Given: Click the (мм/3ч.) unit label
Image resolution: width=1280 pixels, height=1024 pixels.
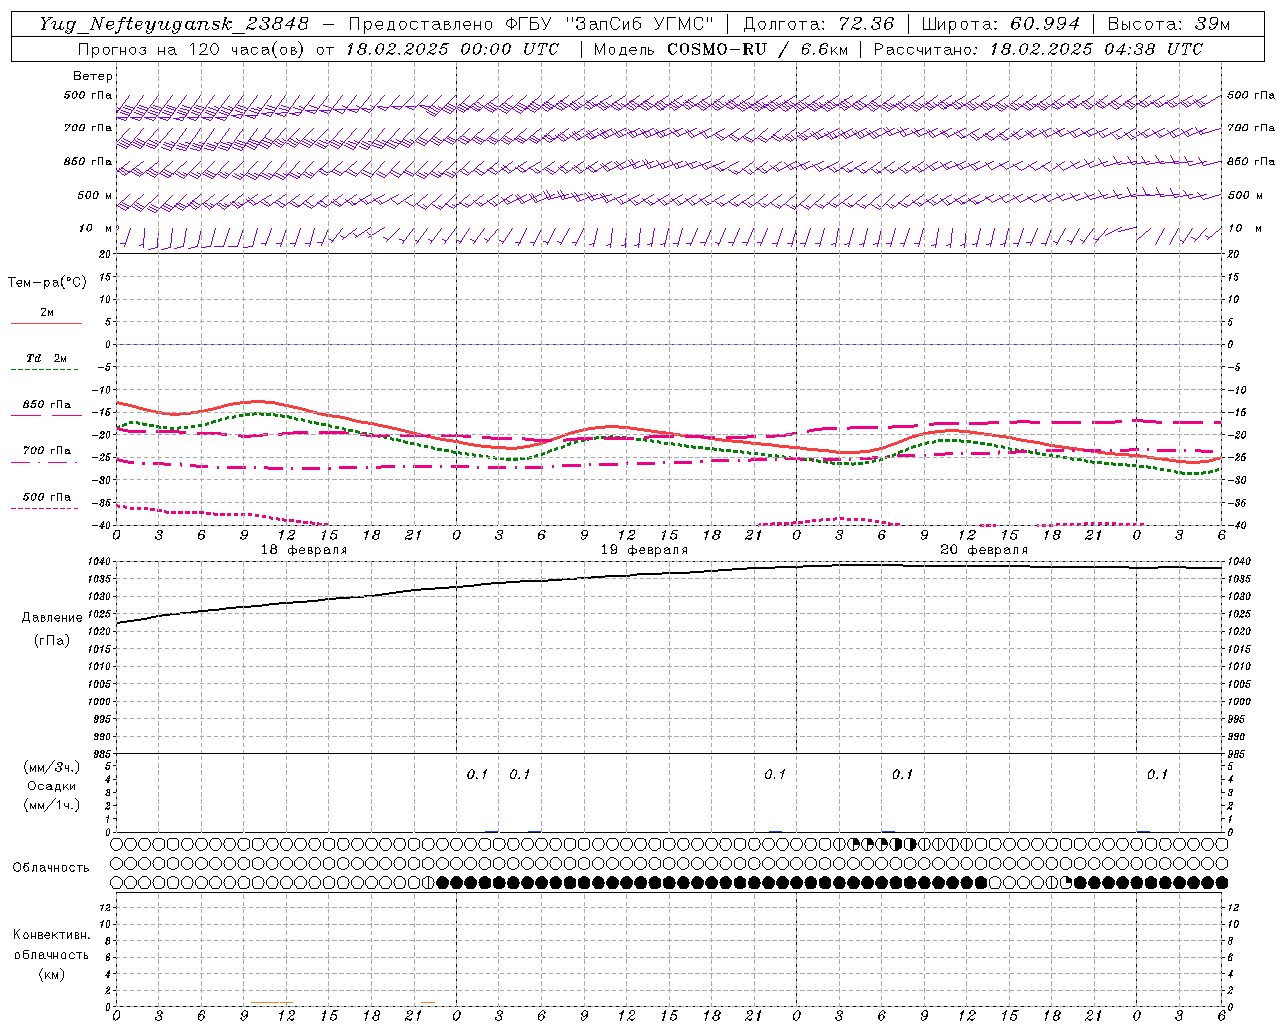Looking at the screenshot, I should 52,767.
